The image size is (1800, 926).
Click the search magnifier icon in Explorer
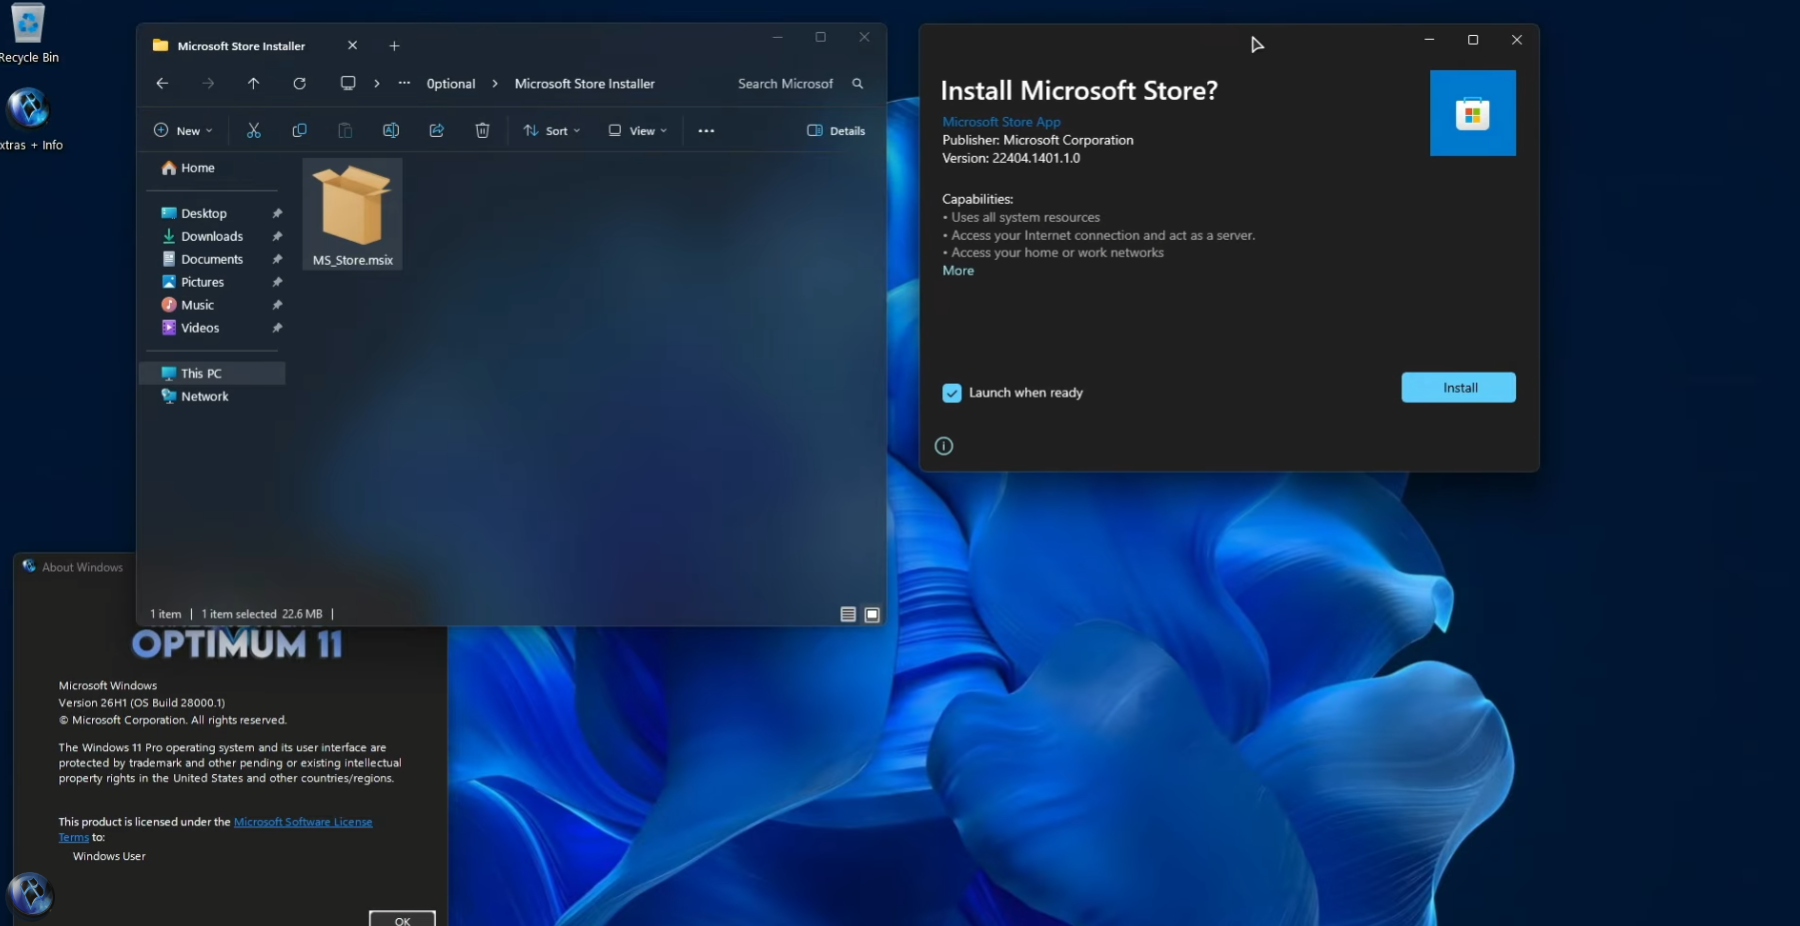pyautogui.click(x=857, y=84)
